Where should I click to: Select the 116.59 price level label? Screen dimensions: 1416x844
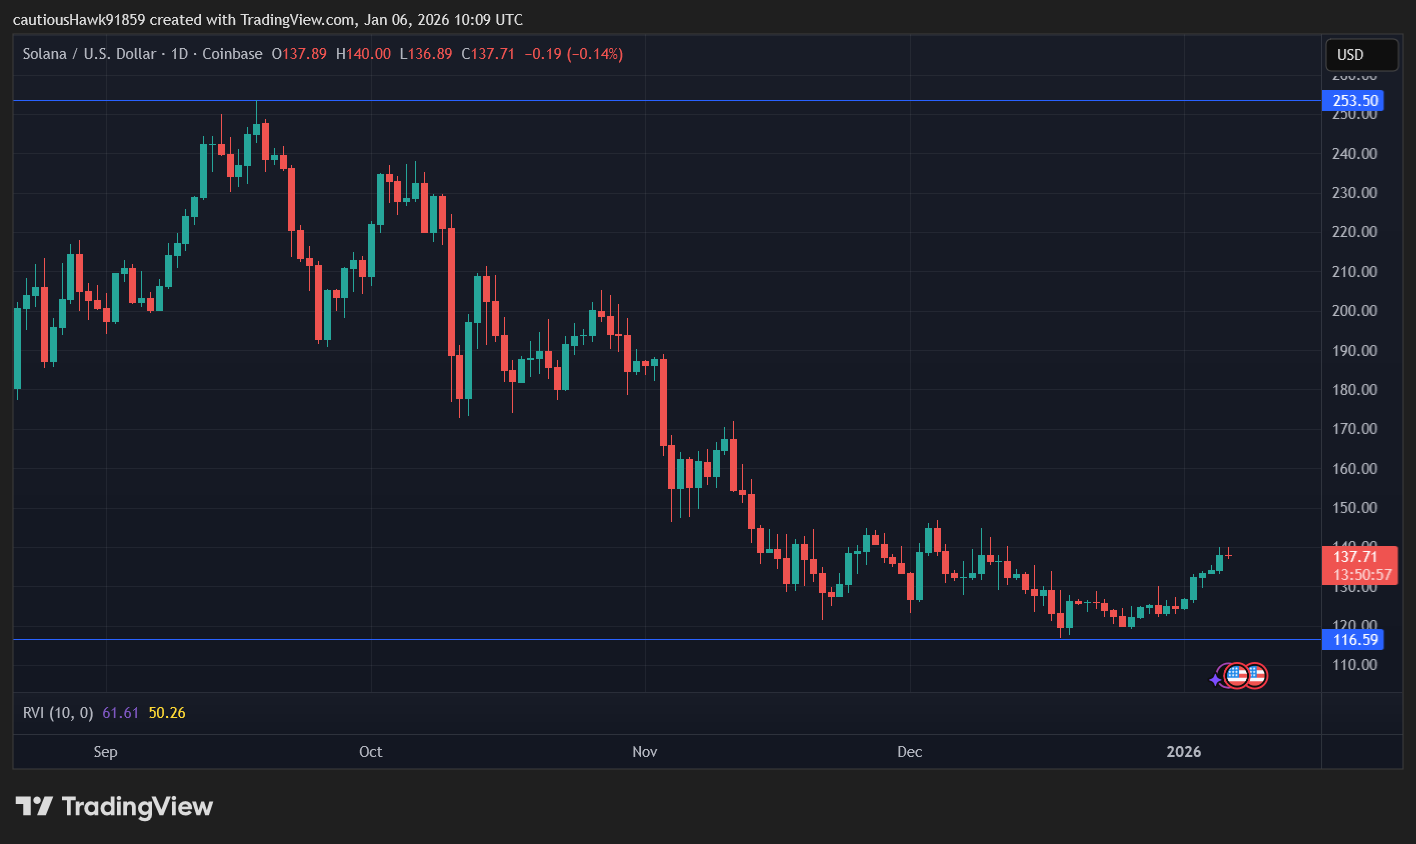click(x=1355, y=639)
